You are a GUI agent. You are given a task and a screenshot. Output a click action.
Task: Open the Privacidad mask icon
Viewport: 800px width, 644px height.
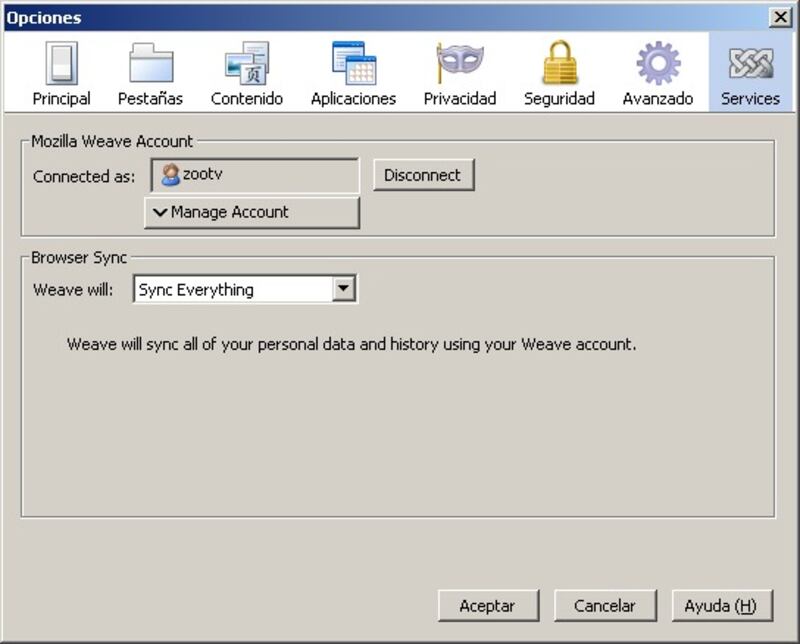[459, 63]
